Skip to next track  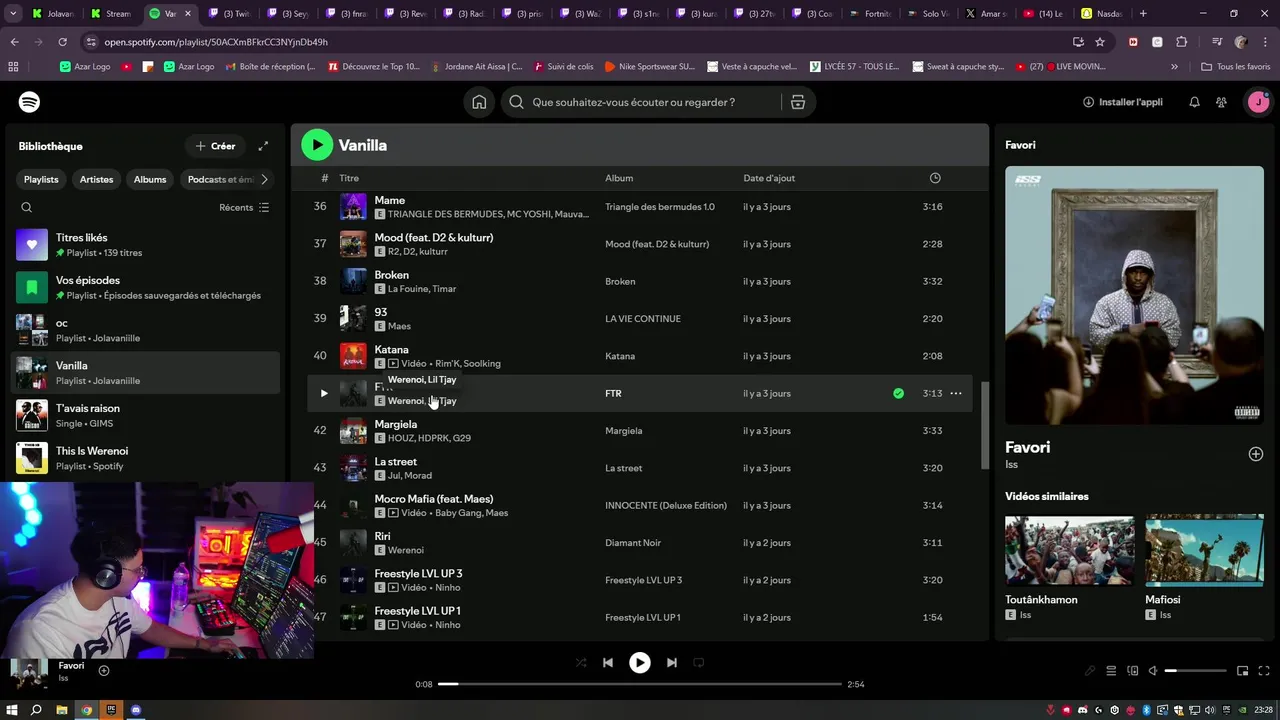(672, 662)
